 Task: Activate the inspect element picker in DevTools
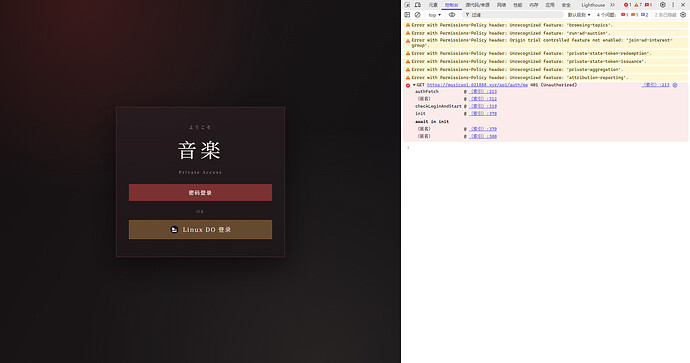[x=407, y=5]
